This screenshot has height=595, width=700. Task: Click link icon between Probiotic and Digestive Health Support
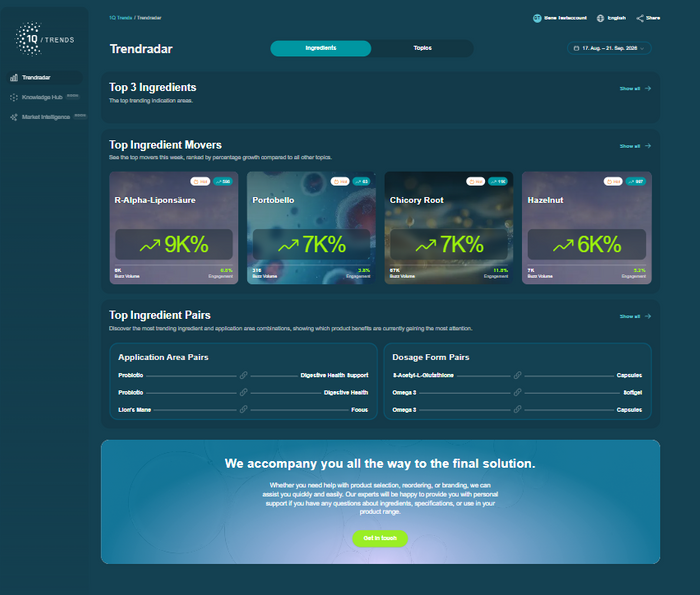pyautogui.click(x=243, y=375)
